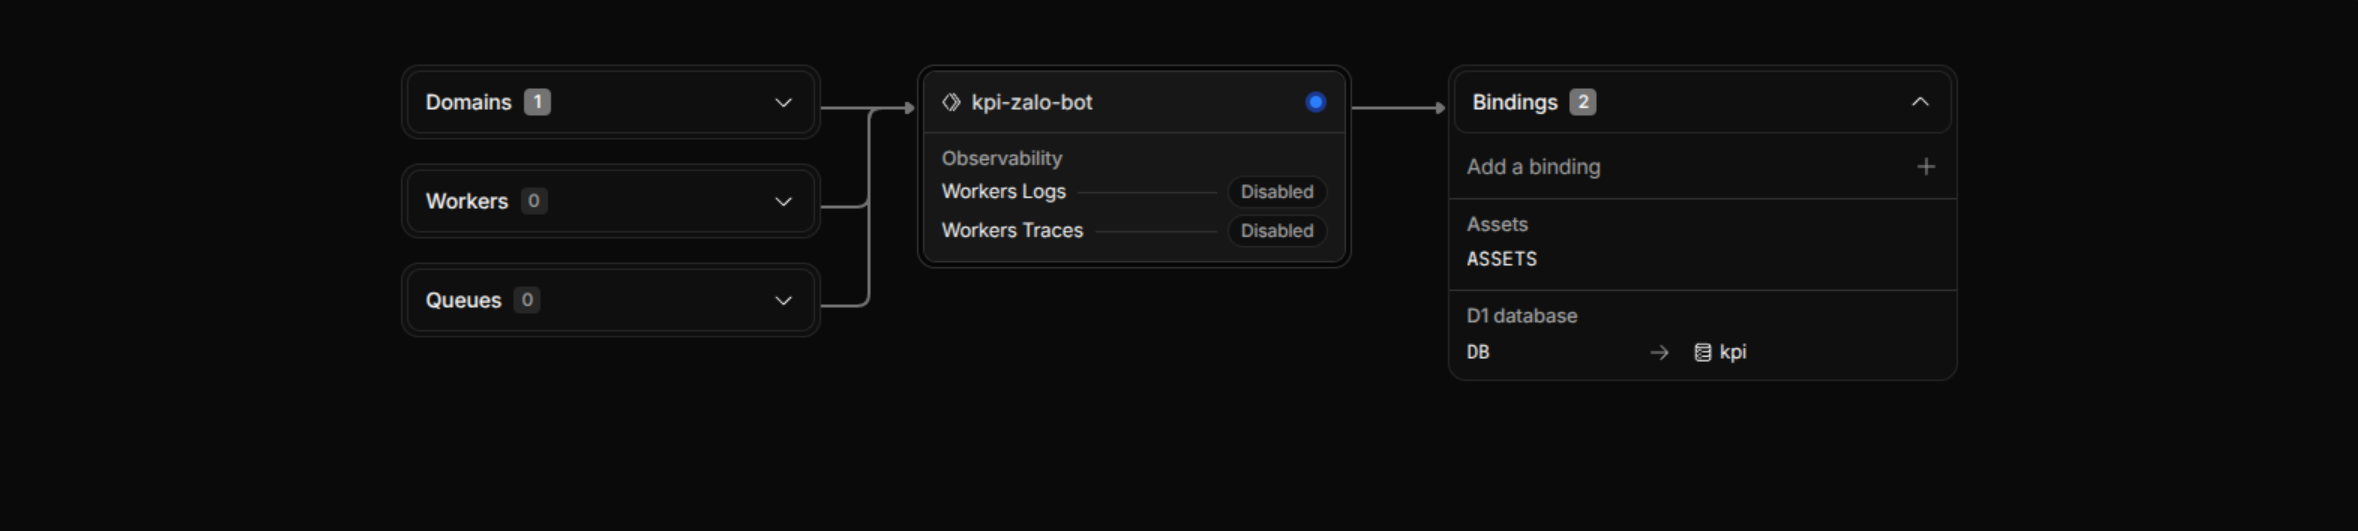Click the blue status dot on kpi-zalo-bot
Screen dimensions: 2358x531
tap(1315, 102)
